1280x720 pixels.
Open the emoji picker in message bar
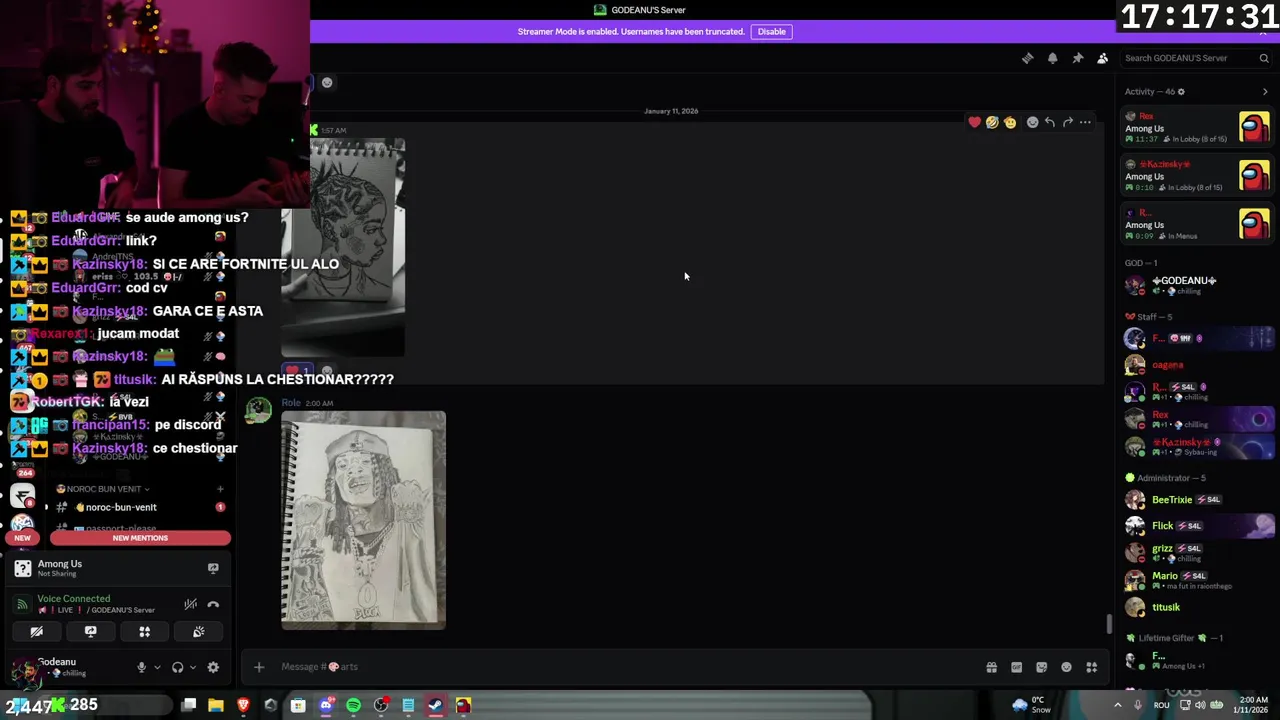pyautogui.click(x=1066, y=667)
